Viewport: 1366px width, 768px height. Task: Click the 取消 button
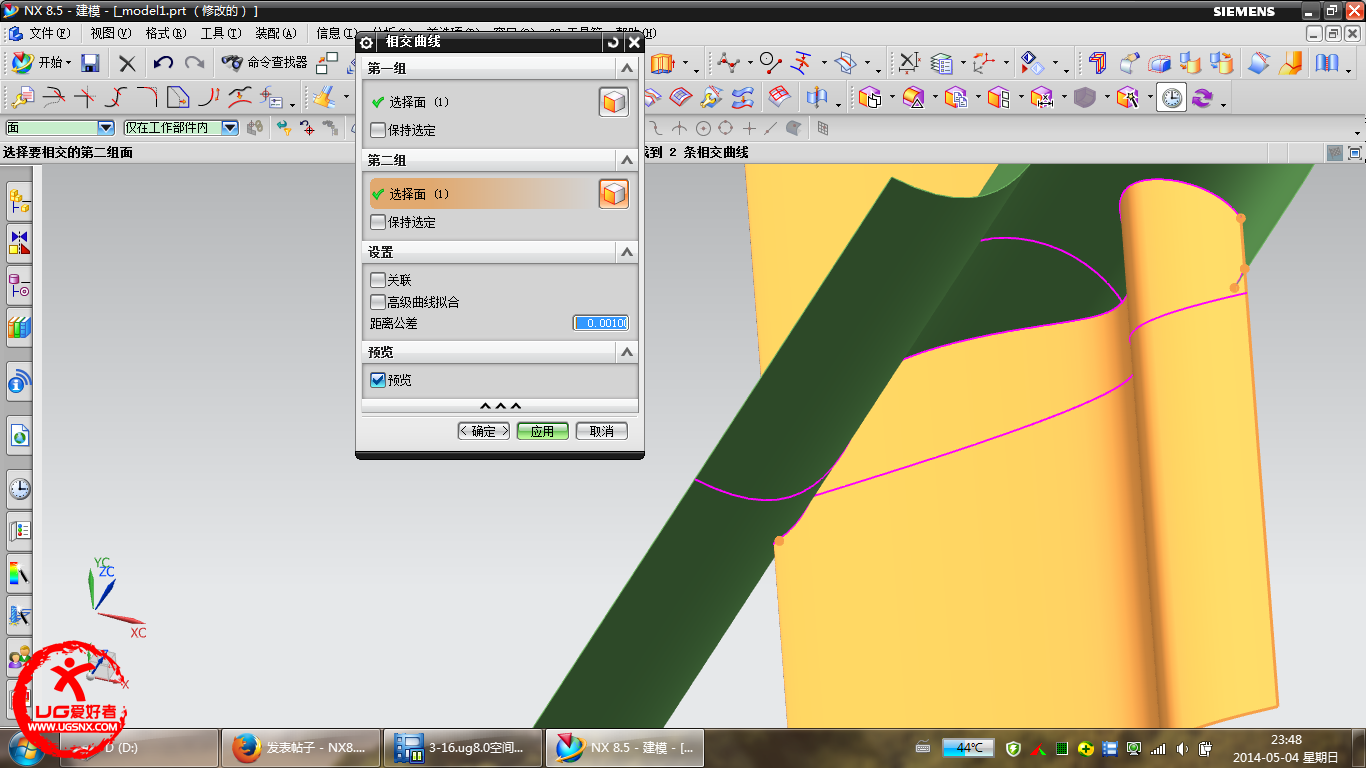602,431
